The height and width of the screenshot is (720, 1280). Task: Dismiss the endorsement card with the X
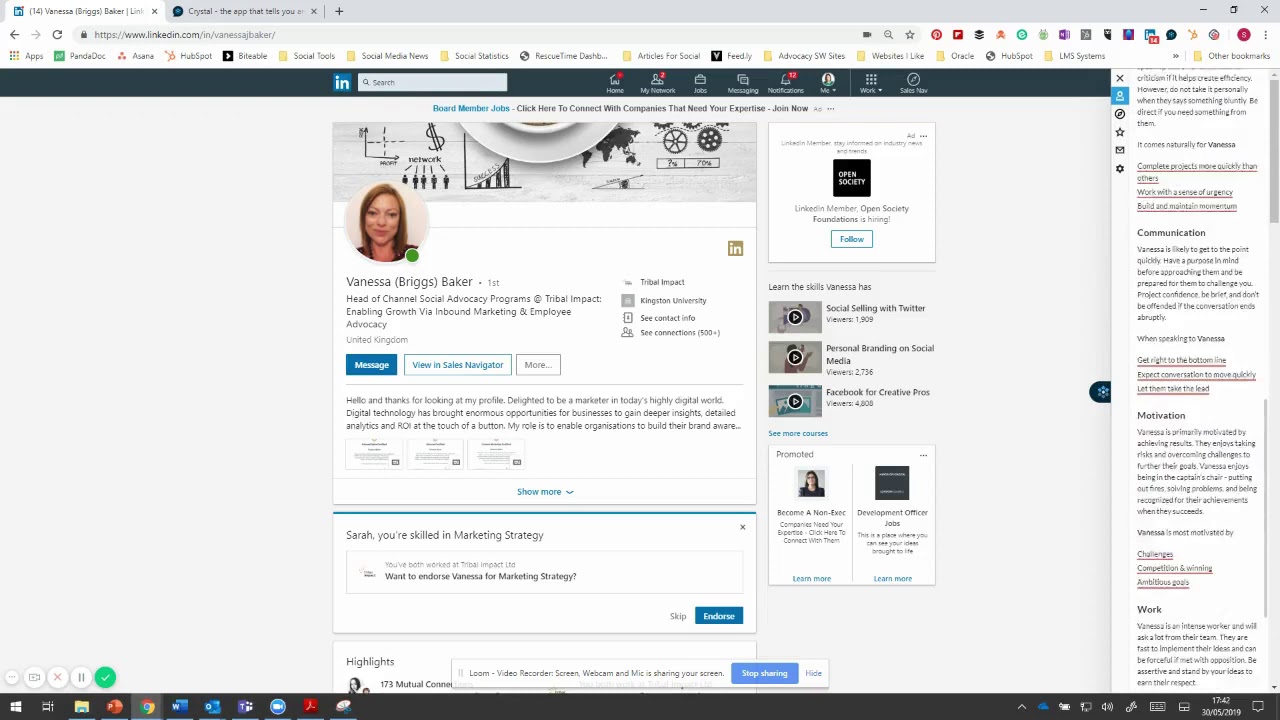(742, 527)
